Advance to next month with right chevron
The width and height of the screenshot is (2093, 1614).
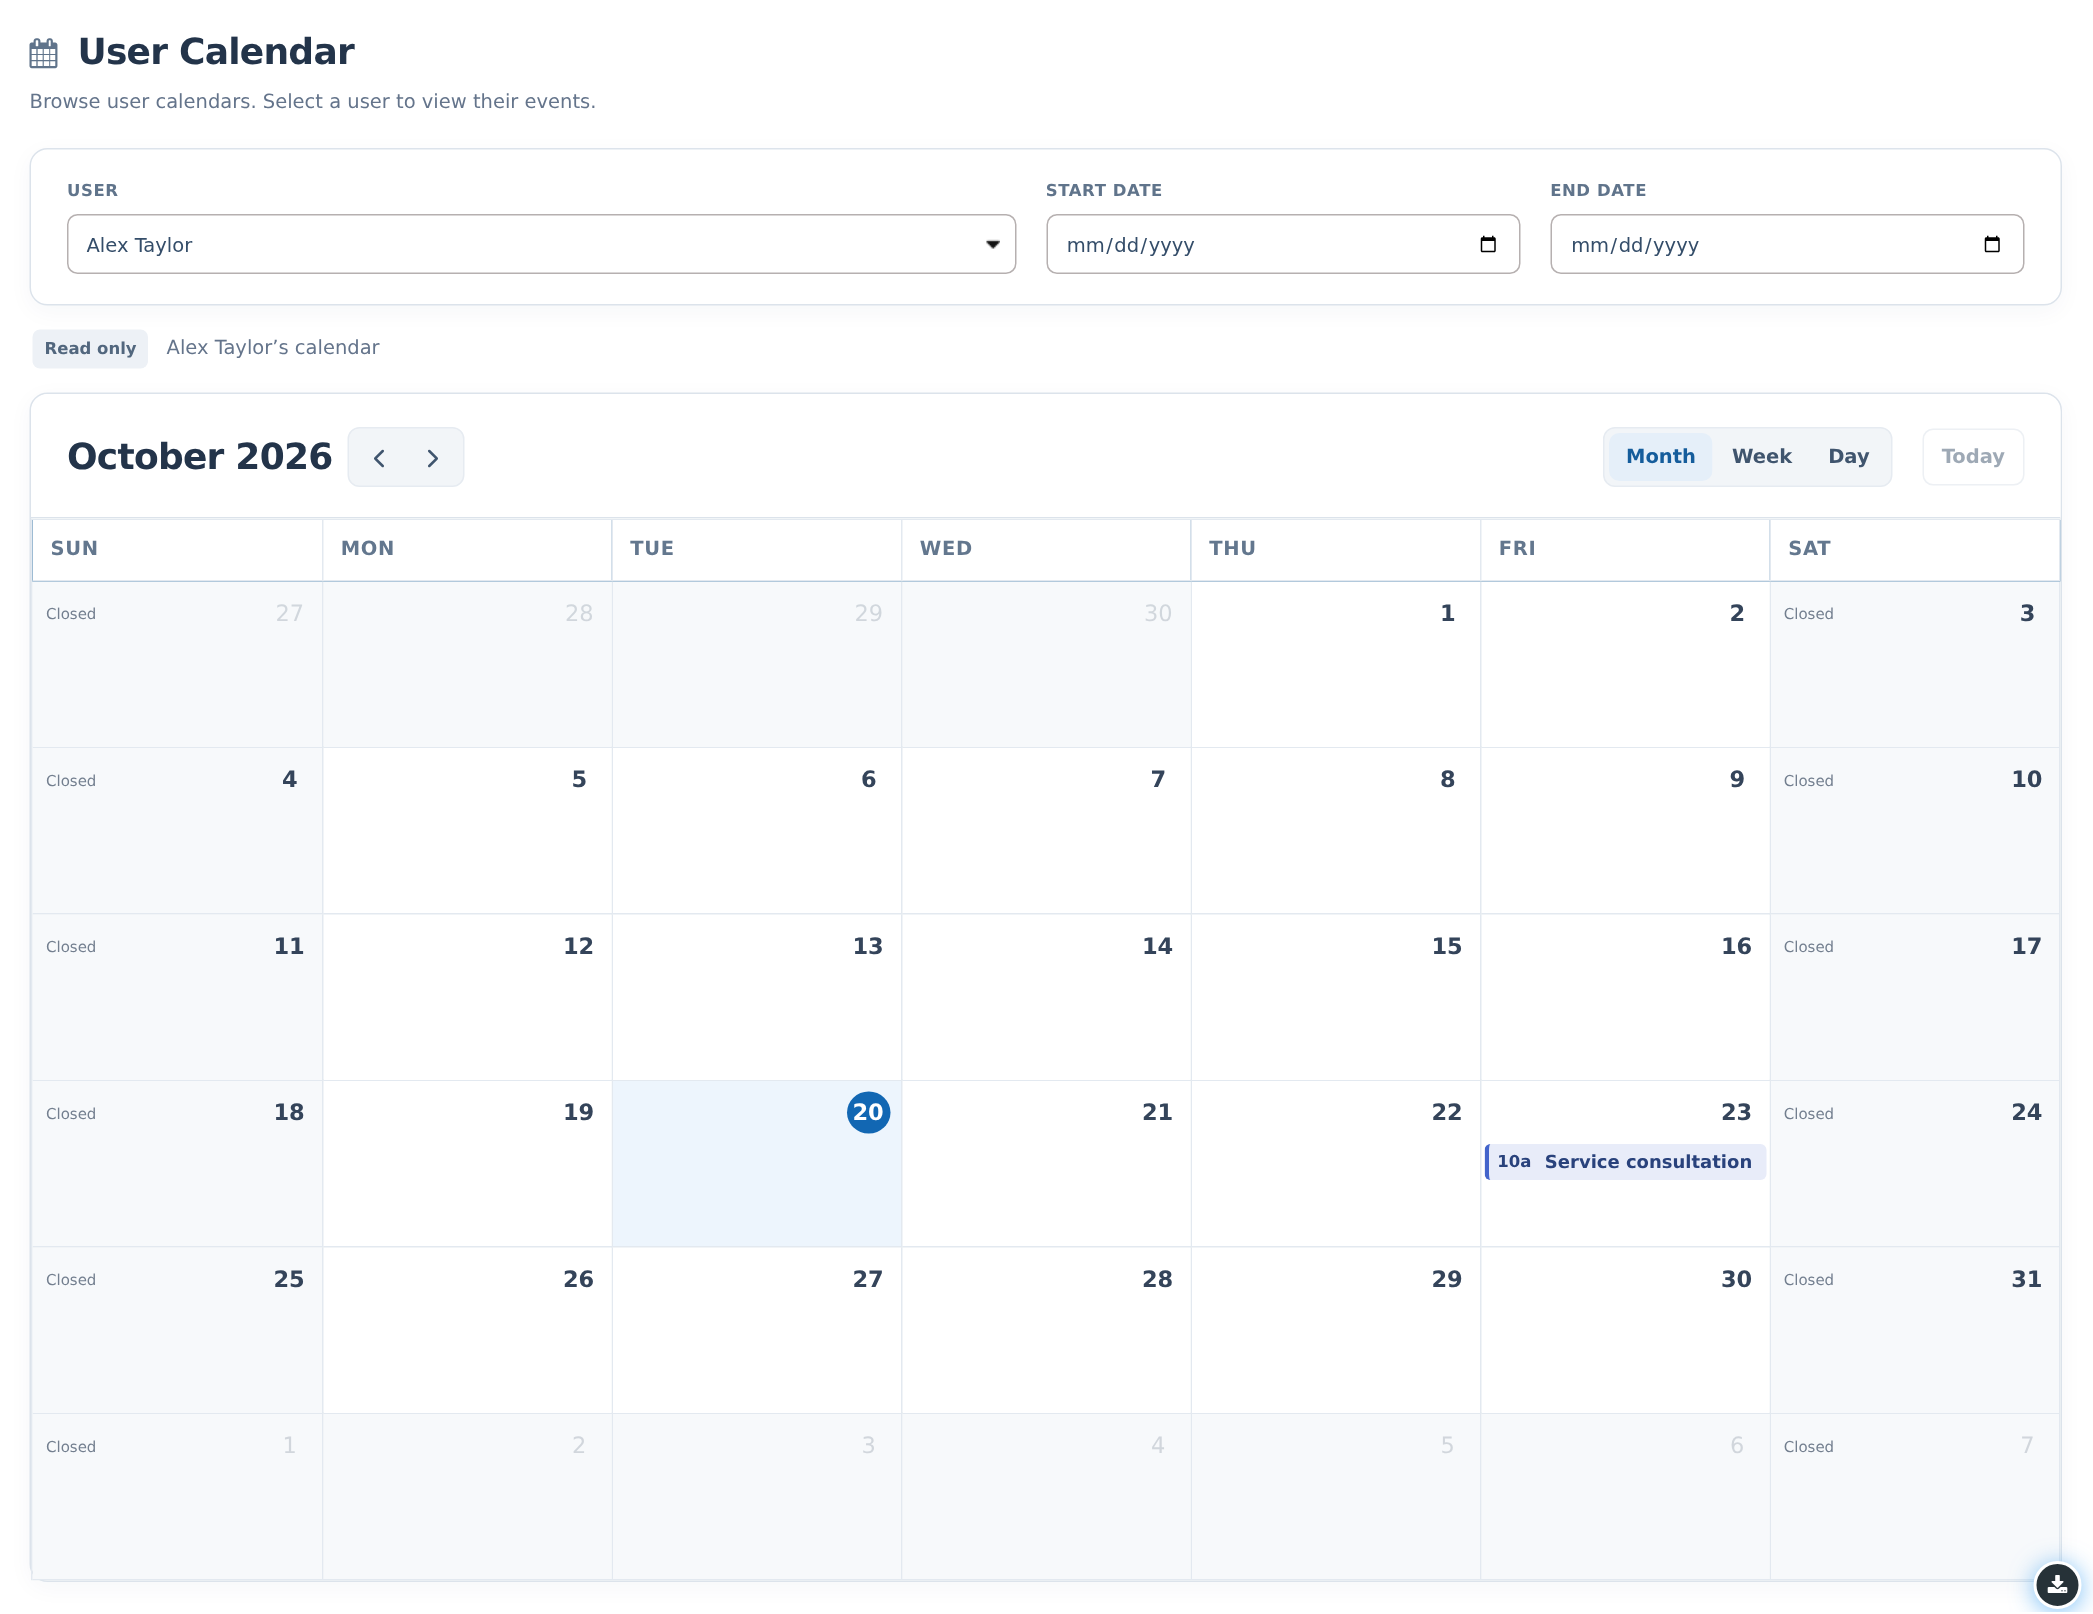[x=432, y=458]
